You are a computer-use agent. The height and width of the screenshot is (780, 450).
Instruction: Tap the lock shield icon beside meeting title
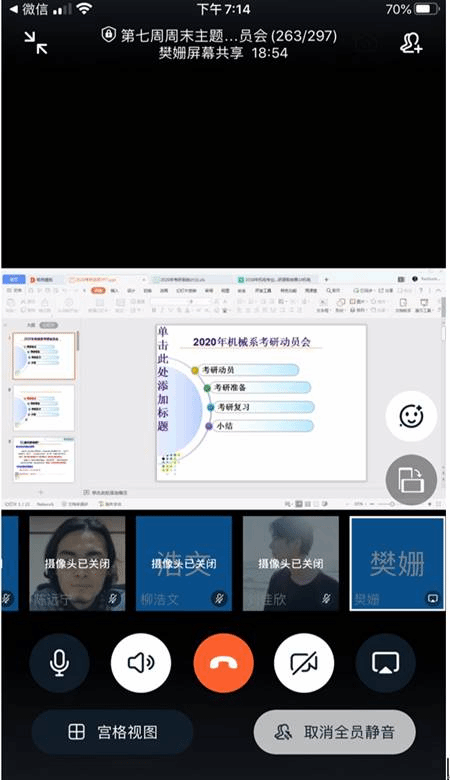(x=109, y=35)
